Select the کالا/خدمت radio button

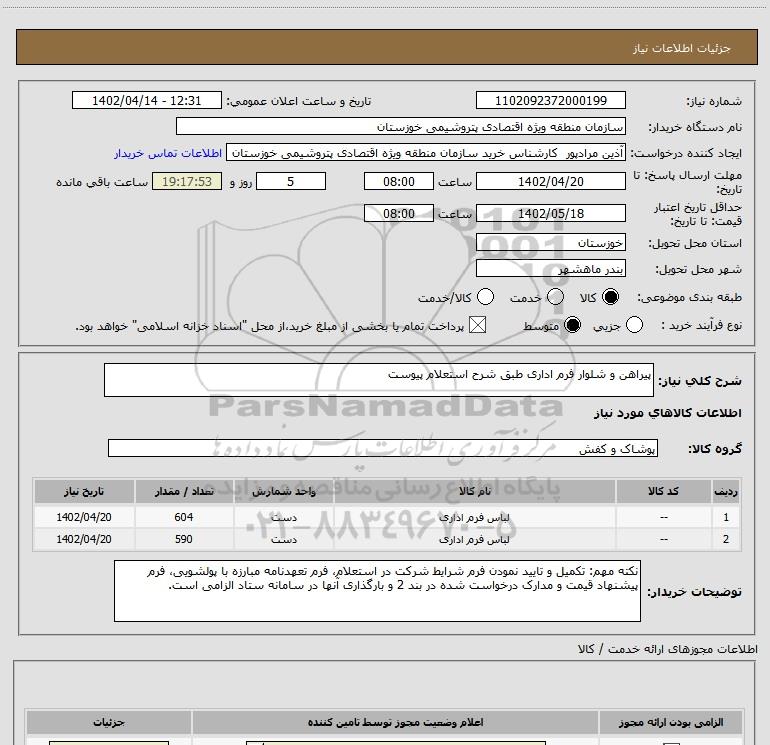486,297
